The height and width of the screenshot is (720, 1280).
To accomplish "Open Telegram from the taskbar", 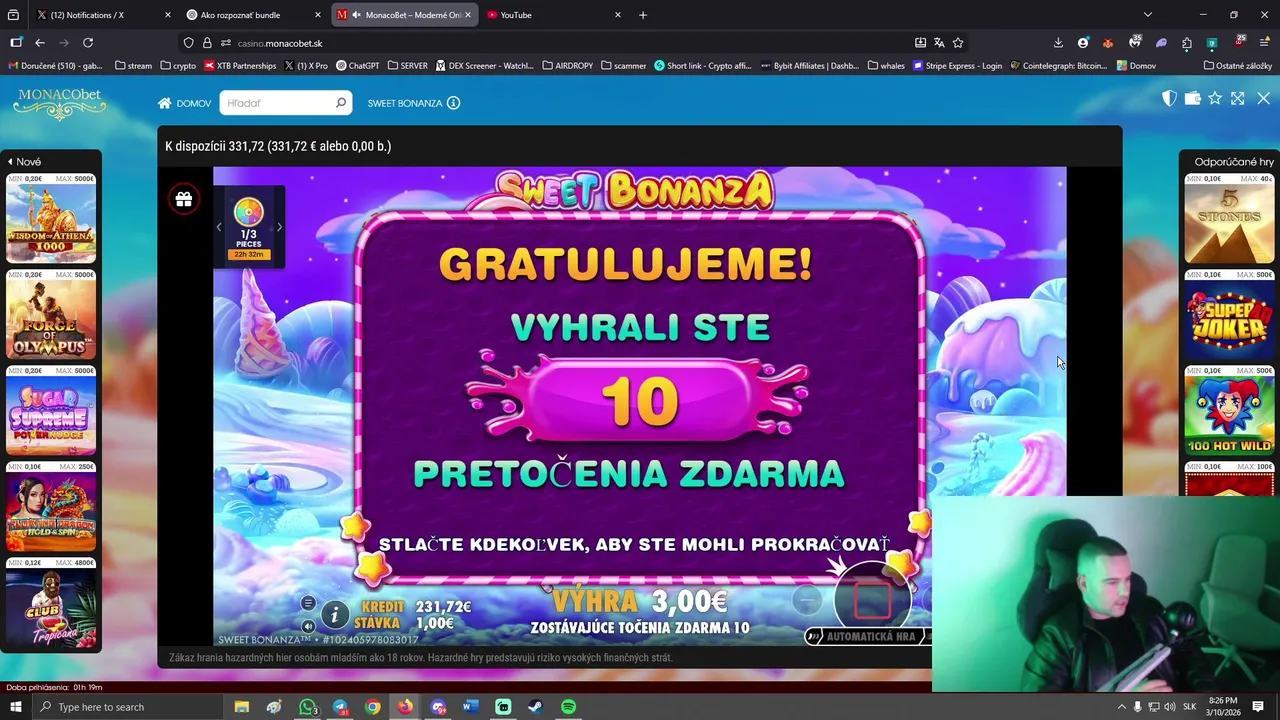I will [340, 707].
